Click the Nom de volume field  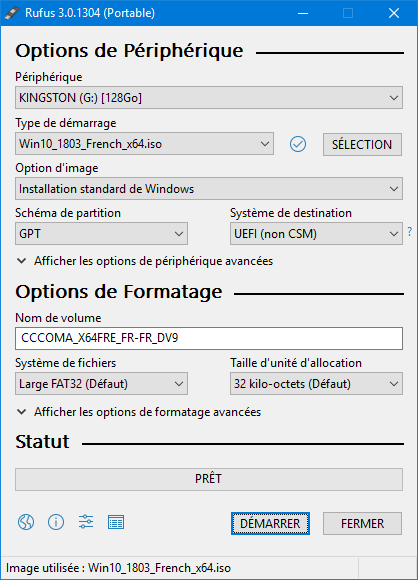click(209, 338)
